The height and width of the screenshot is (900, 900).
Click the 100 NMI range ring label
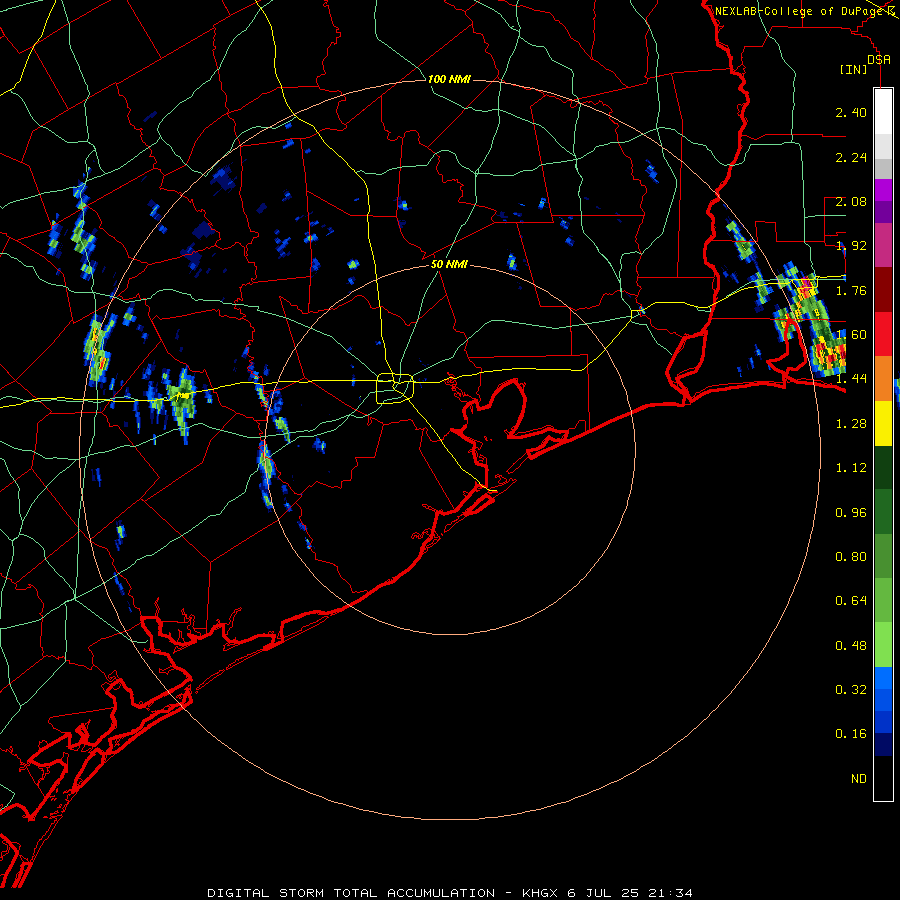449,79
